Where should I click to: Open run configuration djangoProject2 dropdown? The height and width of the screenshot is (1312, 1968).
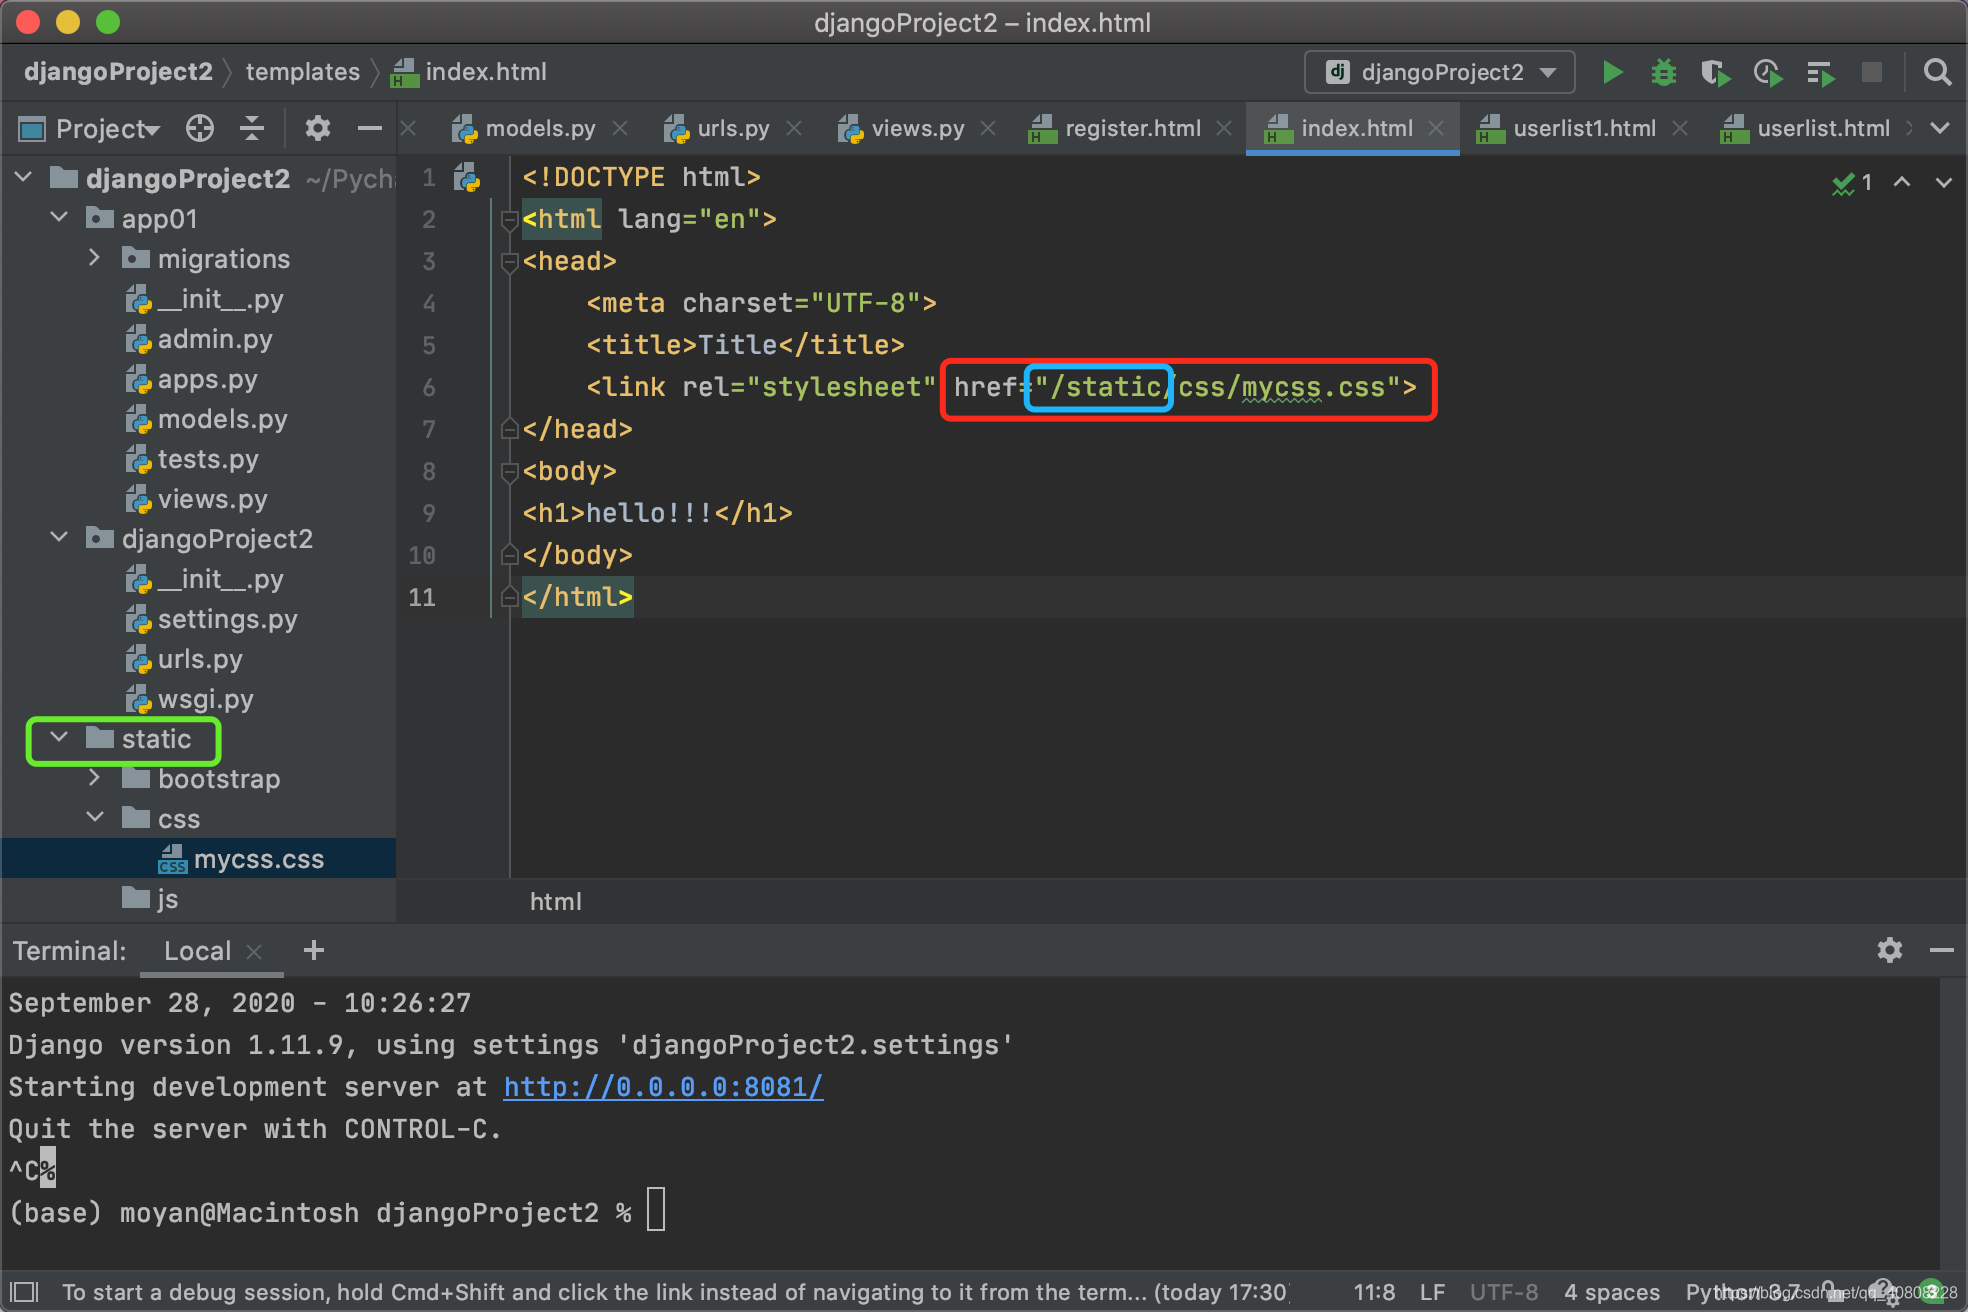pyautogui.click(x=1440, y=72)
